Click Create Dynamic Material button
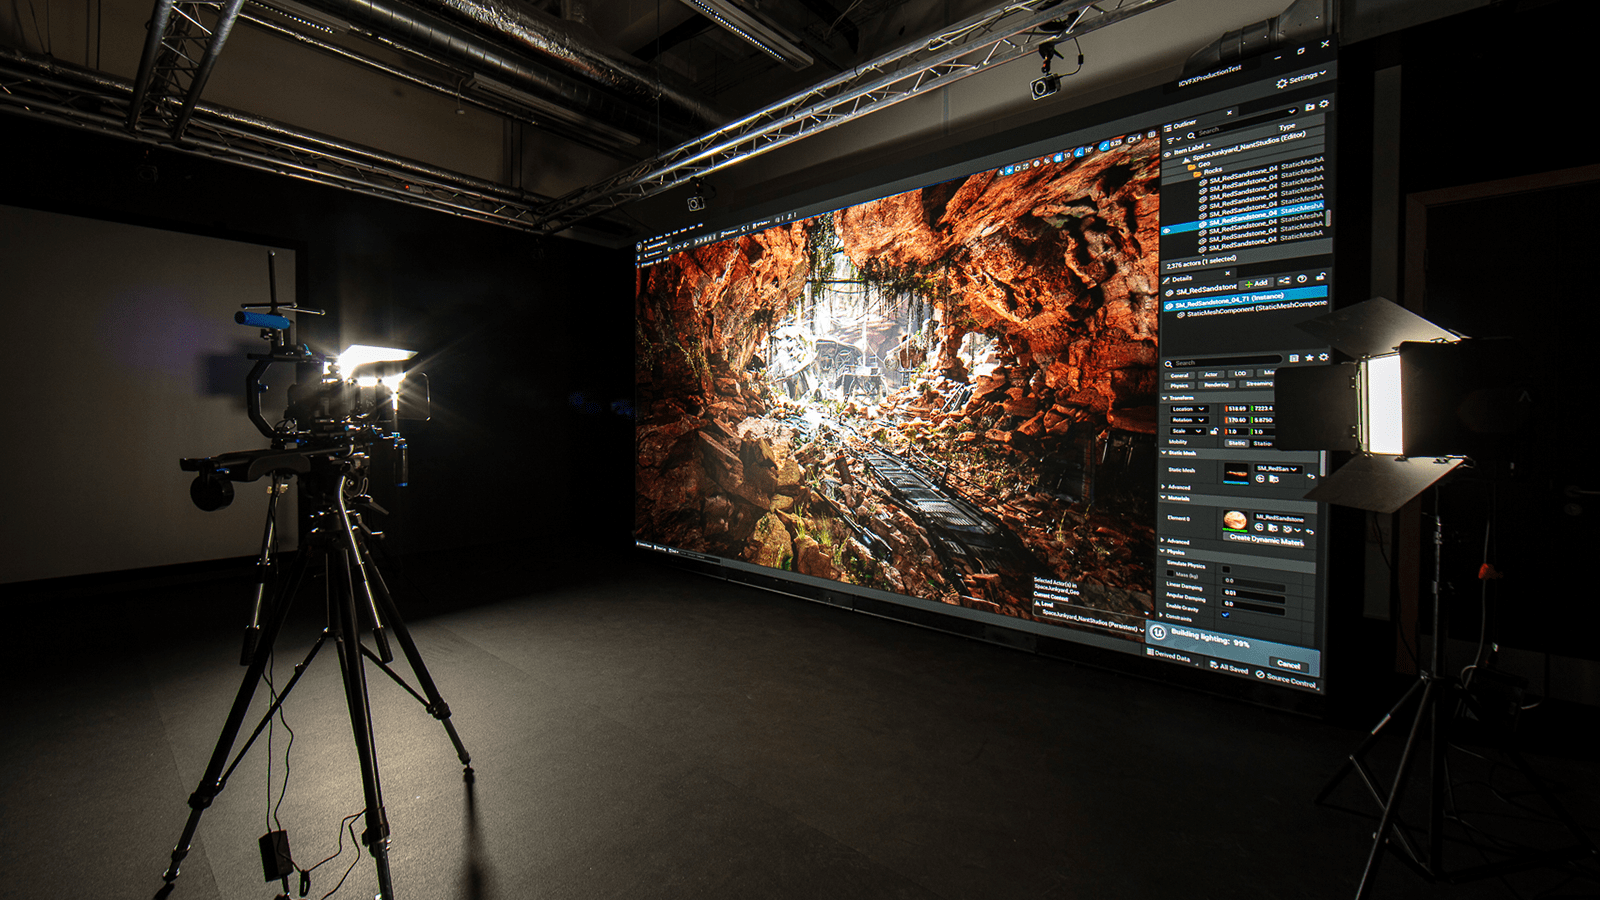 [1265, 539]
